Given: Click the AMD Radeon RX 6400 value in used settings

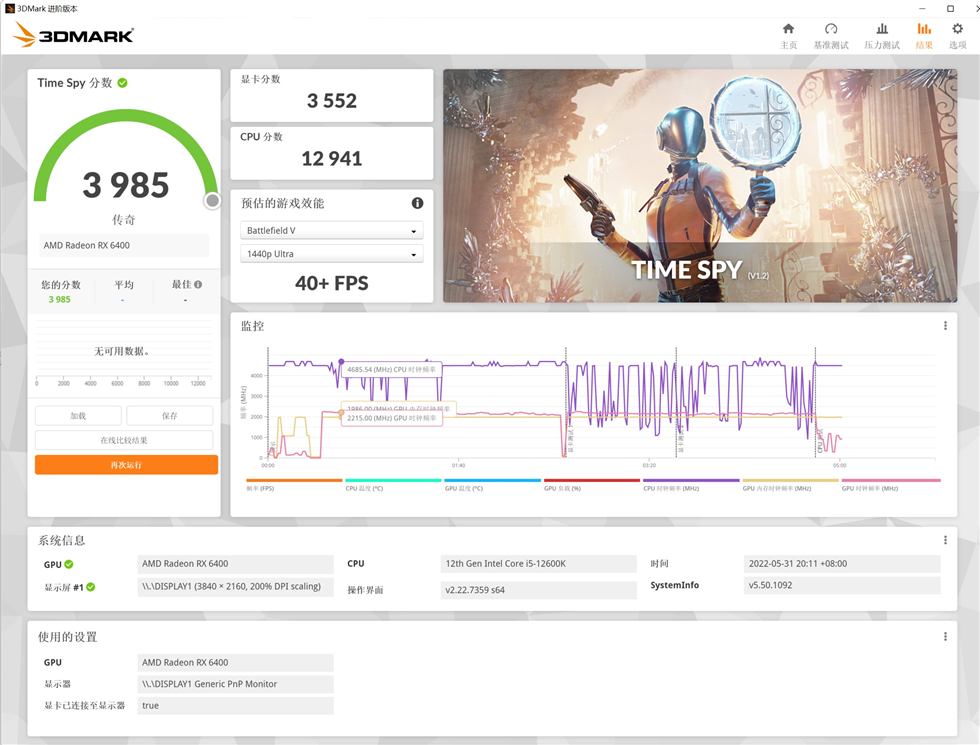Looking at the screenshot, I should [235, 662].
